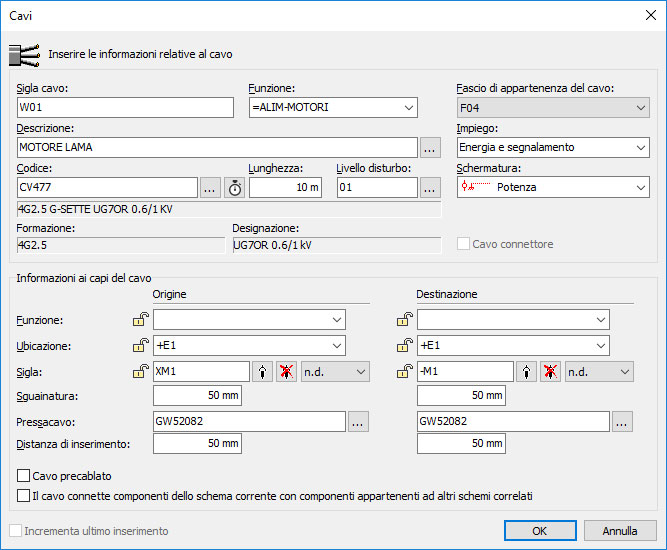Toggle Incrementa ultimo inserimento checkbox
Screen dimensions: 667x550
click(16, 530)
